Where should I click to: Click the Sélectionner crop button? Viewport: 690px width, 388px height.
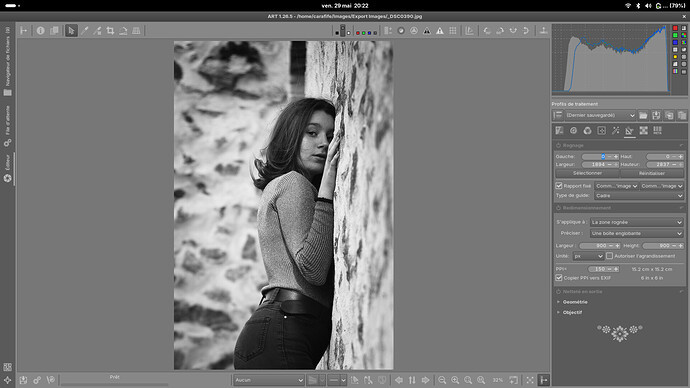tap(587, 173)
